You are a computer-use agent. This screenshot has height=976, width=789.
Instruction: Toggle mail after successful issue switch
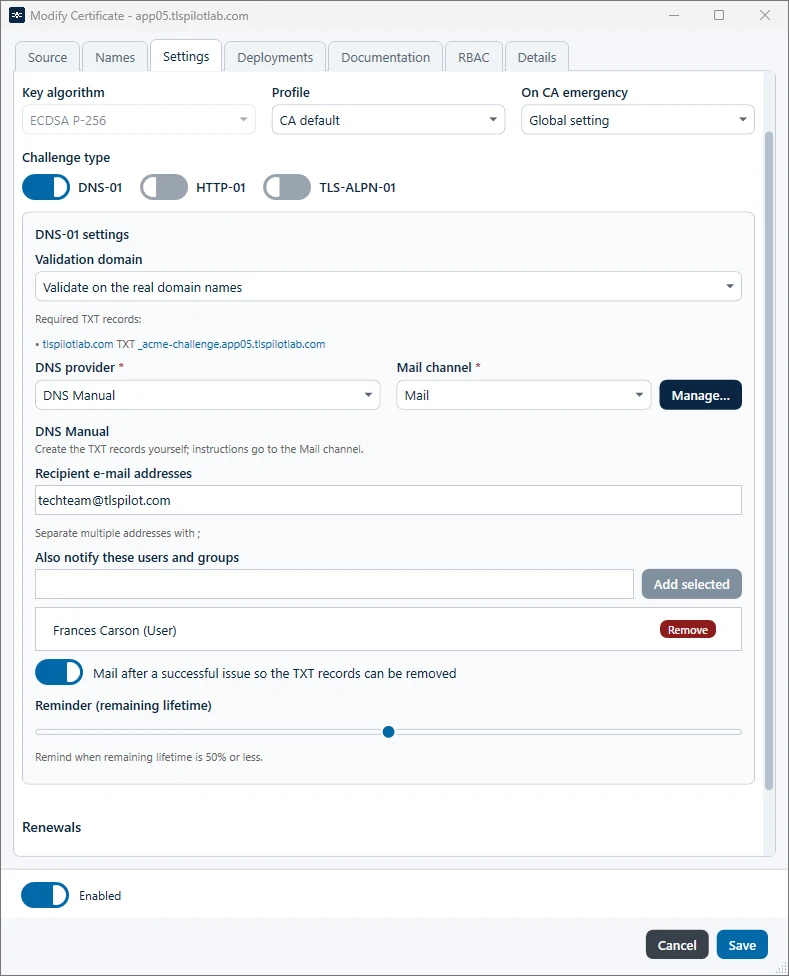click(59, 672)
